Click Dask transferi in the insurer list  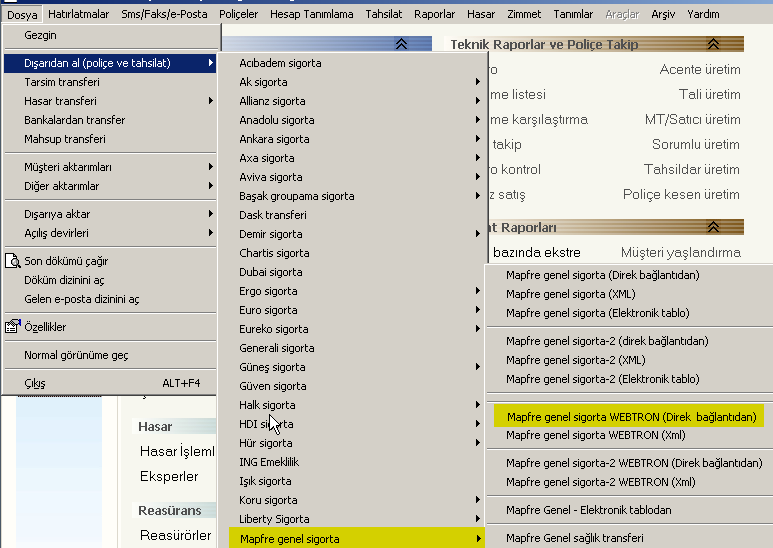[273, 215]
